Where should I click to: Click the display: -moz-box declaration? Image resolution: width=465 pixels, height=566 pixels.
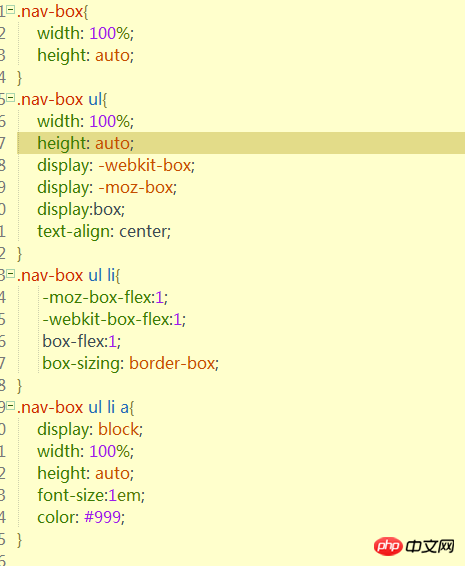tap(107, 187)
